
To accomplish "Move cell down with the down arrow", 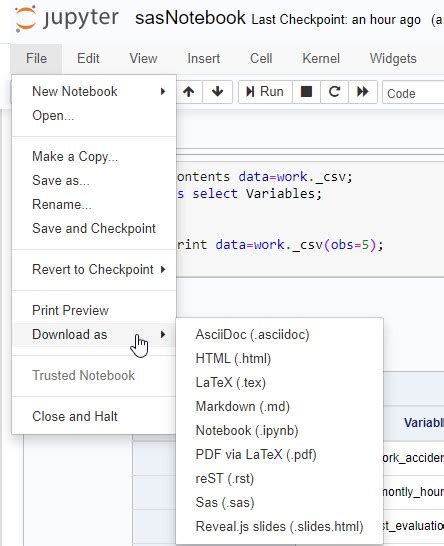I will pos(217,92).
